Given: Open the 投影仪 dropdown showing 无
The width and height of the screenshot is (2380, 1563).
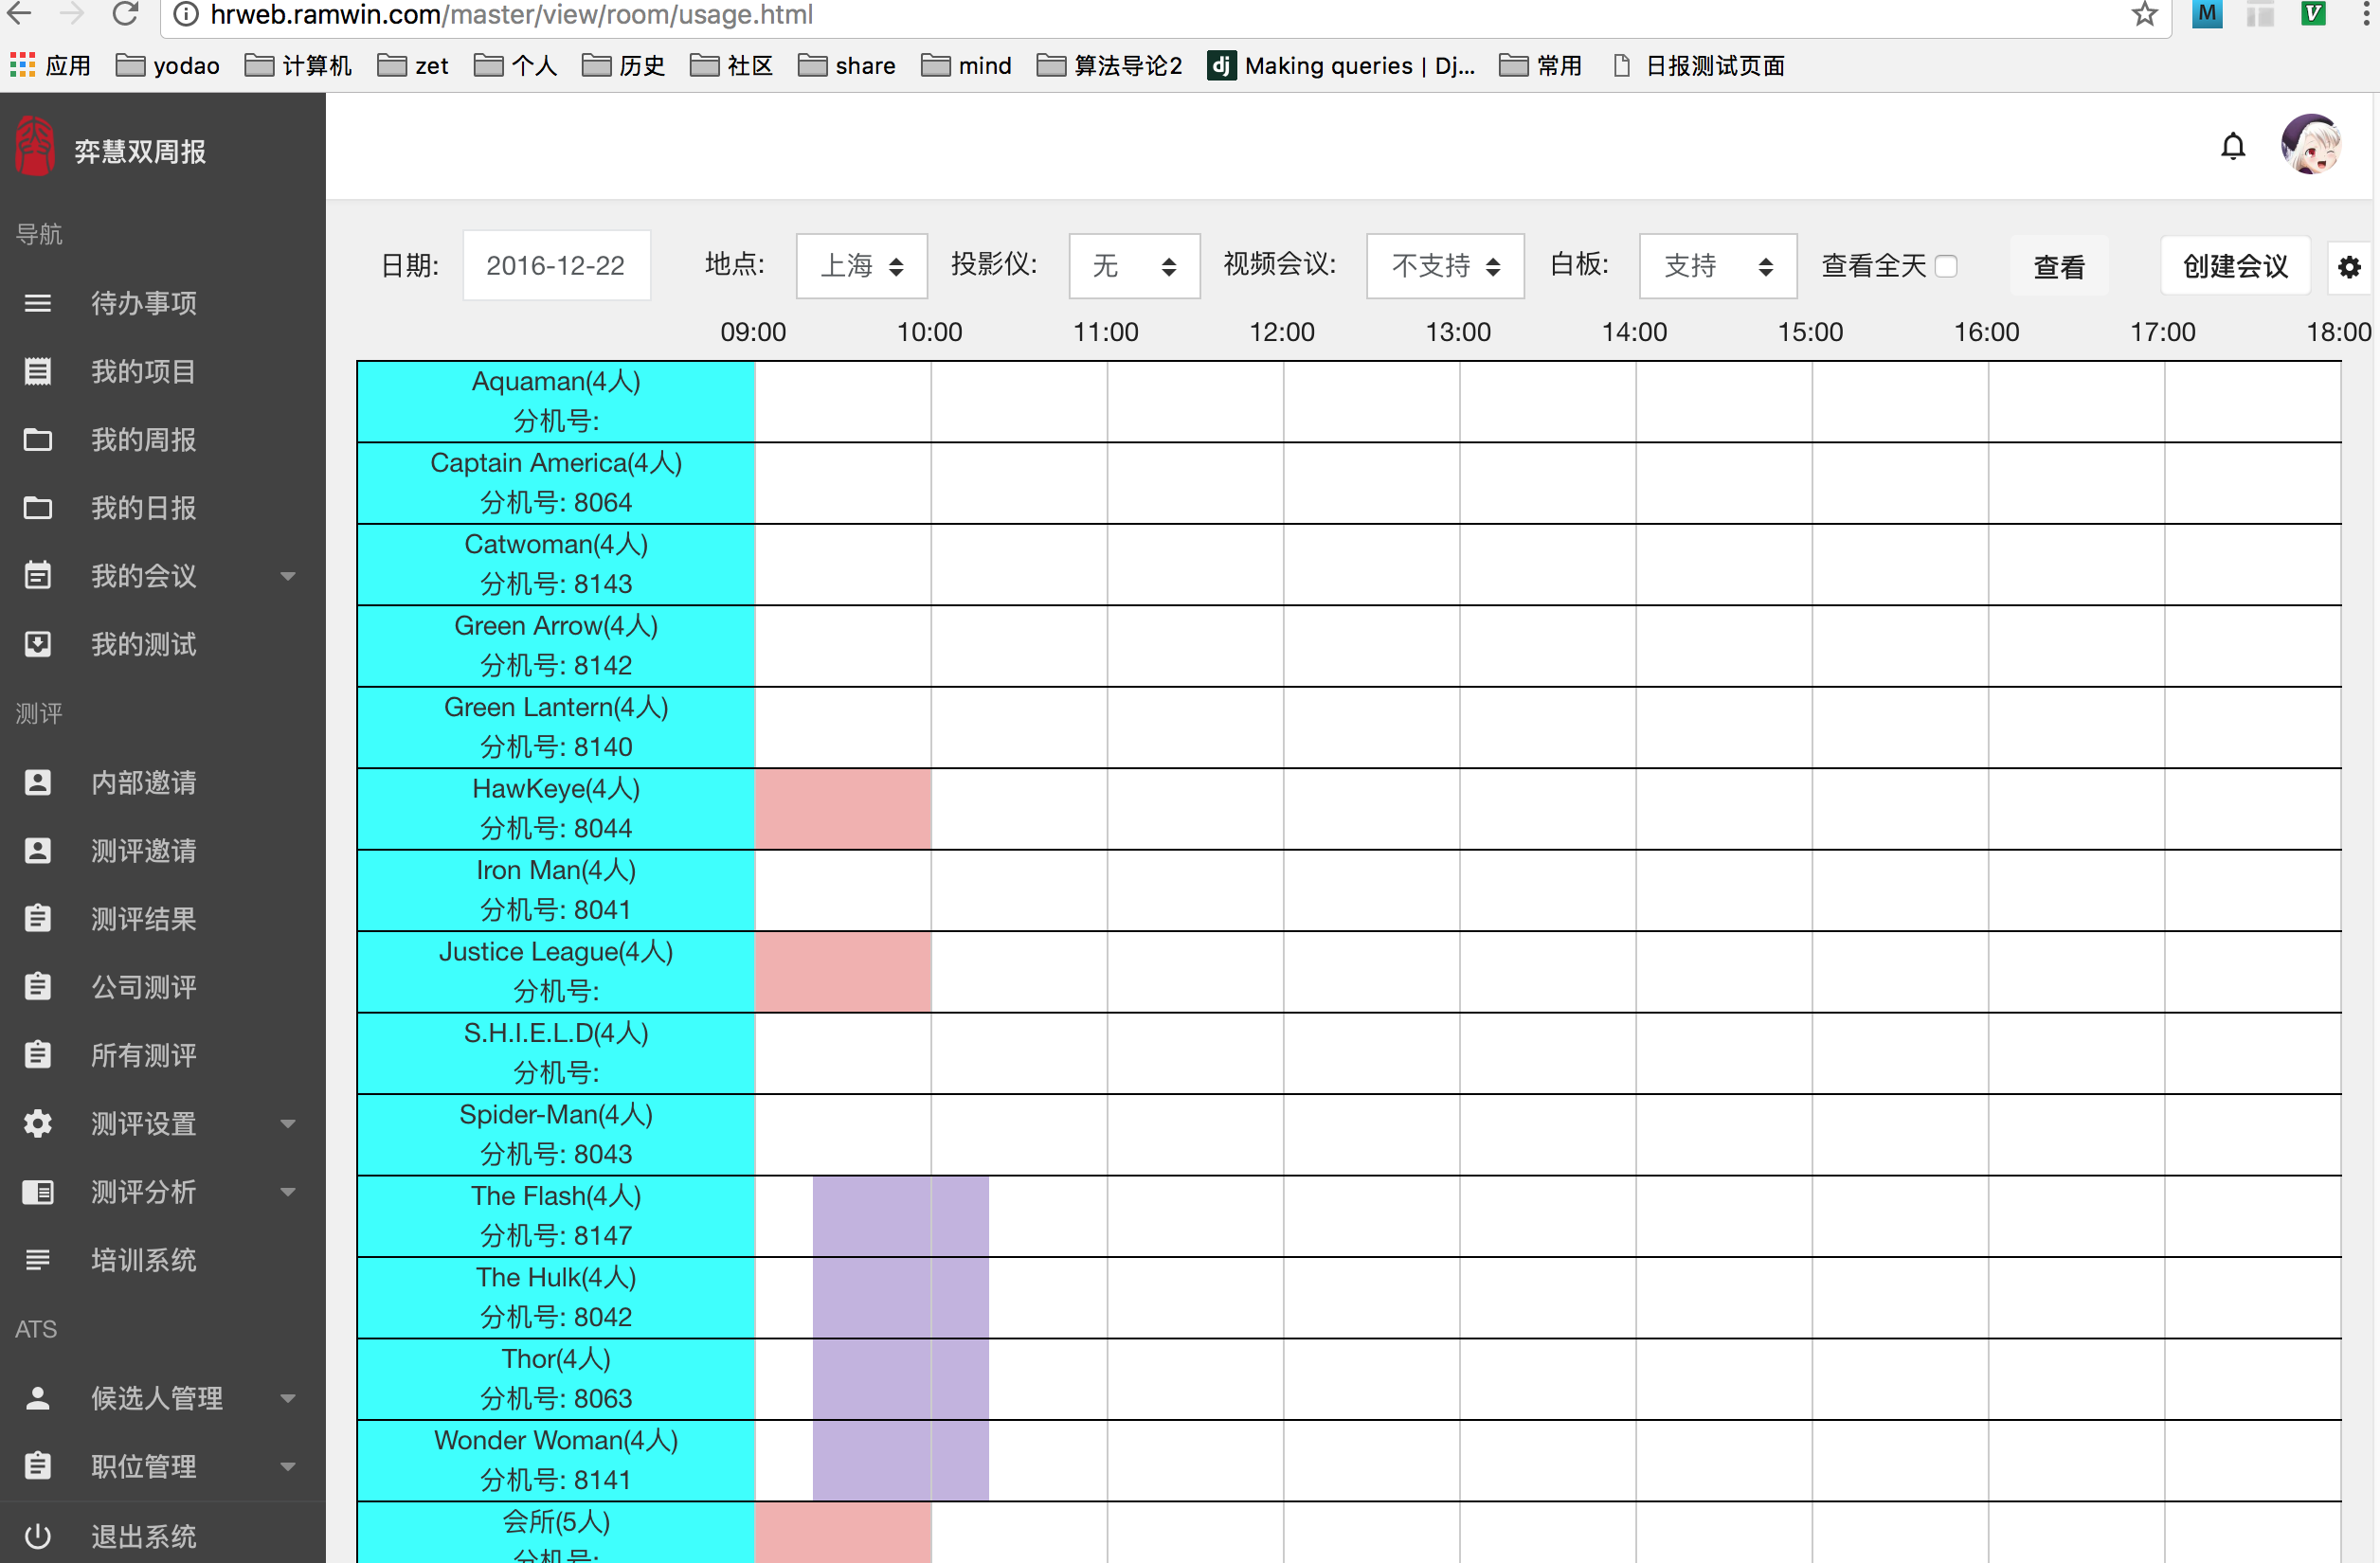Looking at the screenshot, I should coord(1134,266).
